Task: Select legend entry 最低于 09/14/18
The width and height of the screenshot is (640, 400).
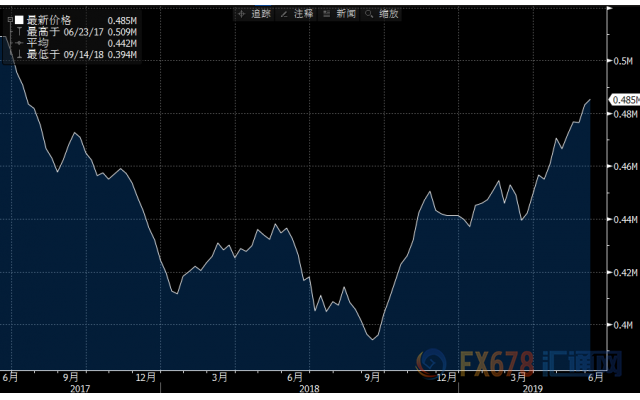Action: tap(65, 54)
